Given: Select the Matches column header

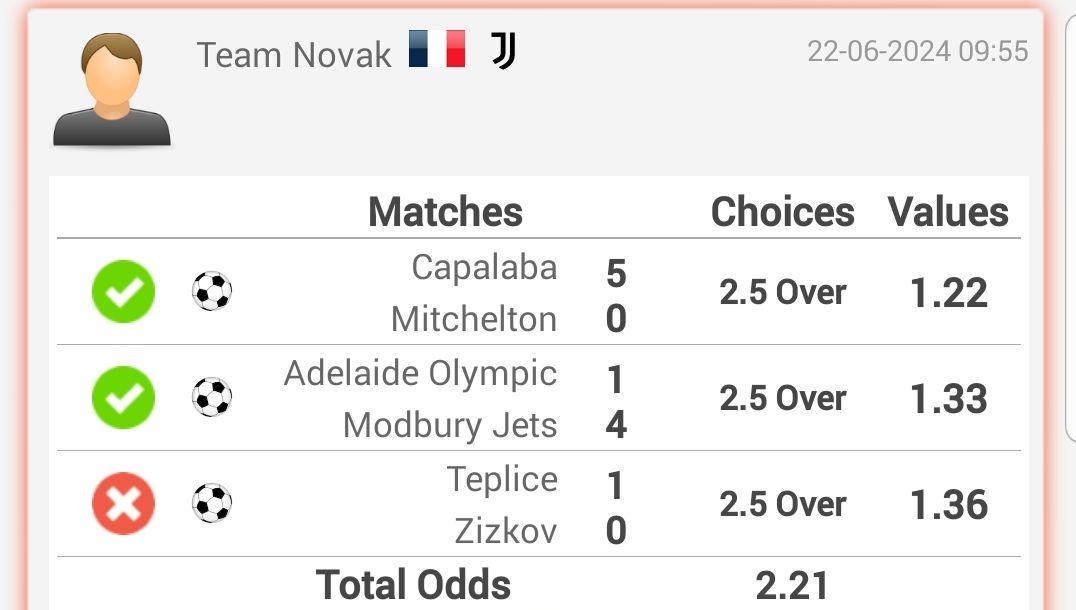Looking at the screenshot, I should (x=445, y=211).
